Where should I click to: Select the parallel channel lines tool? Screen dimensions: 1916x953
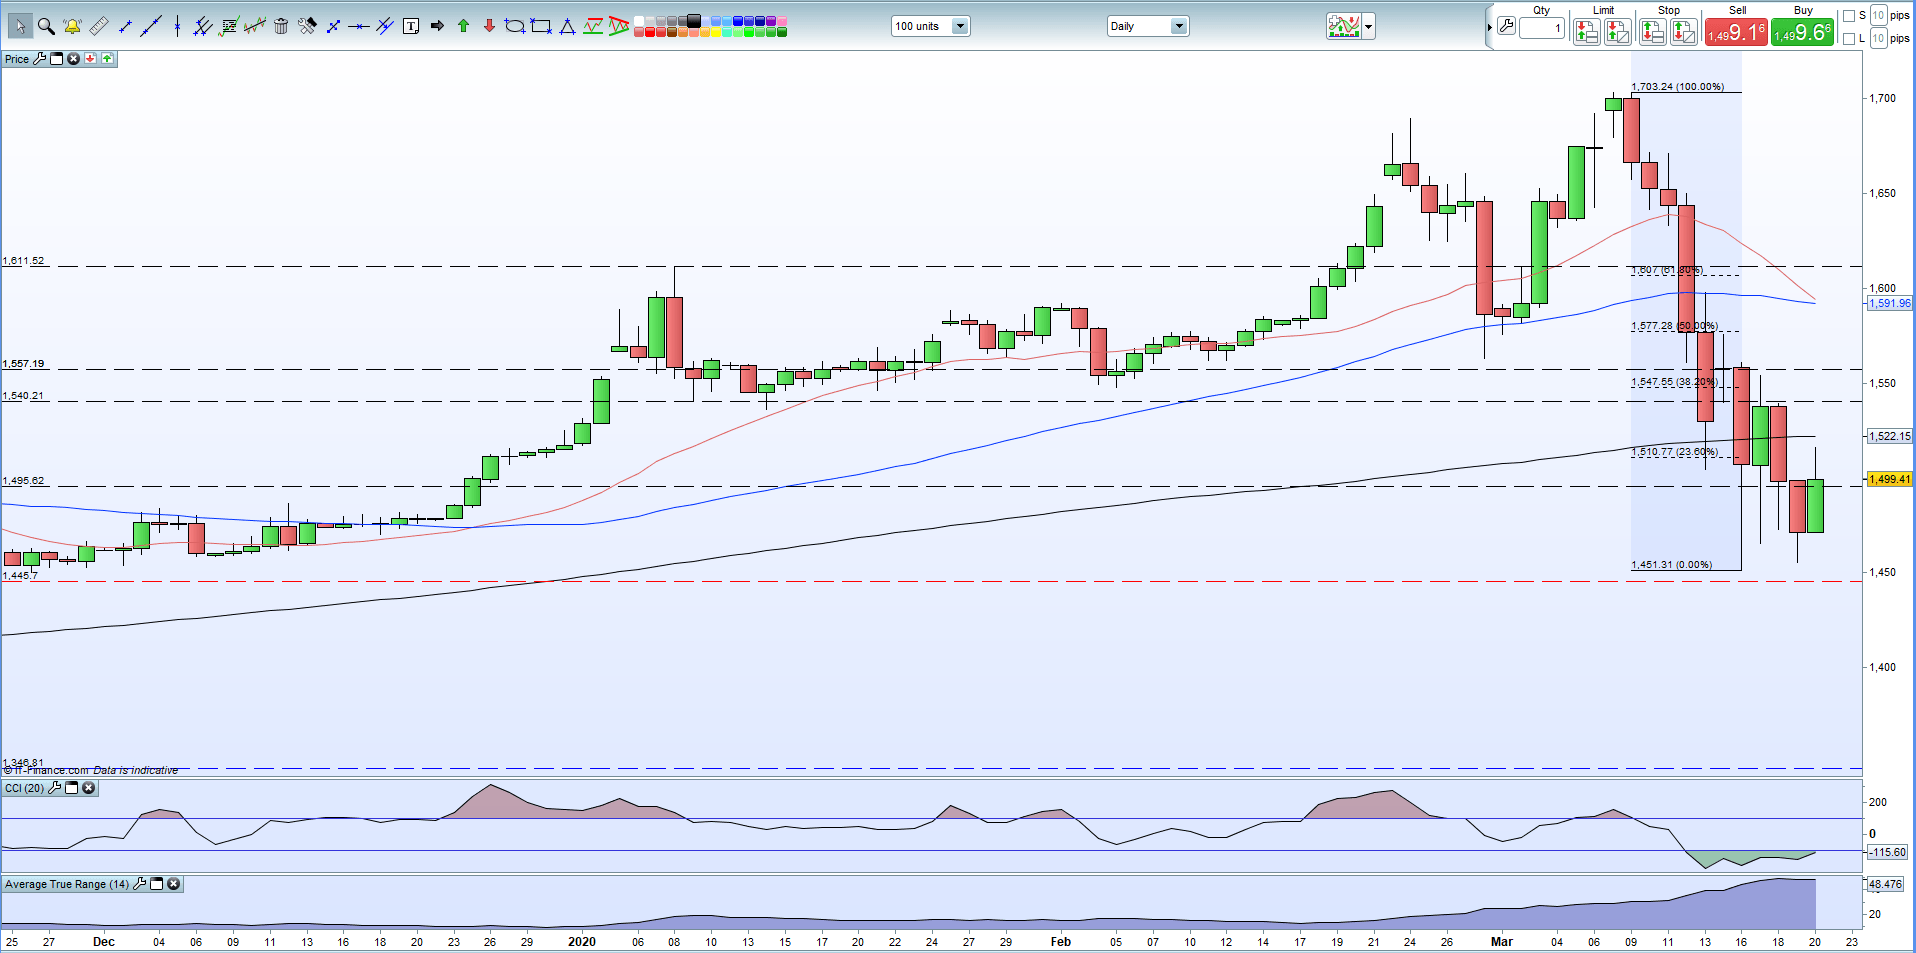click(203, 26)
